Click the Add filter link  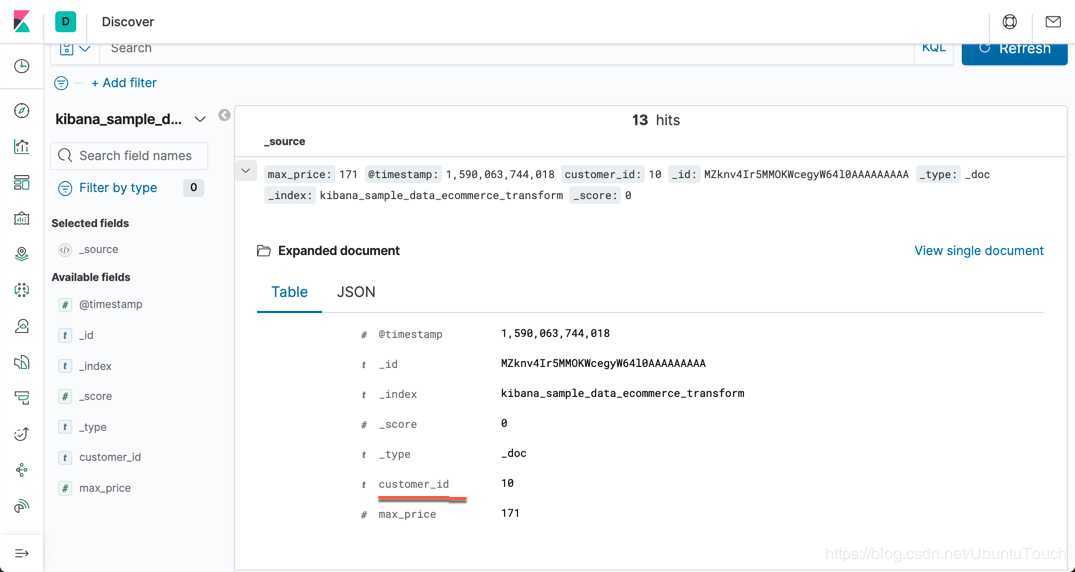[124, 83]
